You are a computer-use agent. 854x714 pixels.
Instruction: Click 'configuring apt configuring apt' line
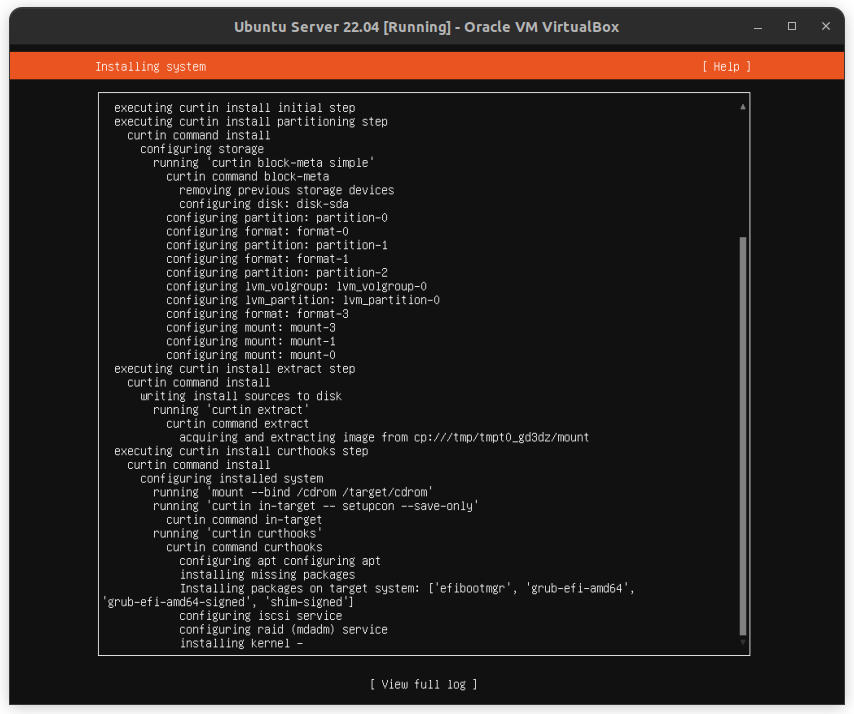click(x=280, y=561)
